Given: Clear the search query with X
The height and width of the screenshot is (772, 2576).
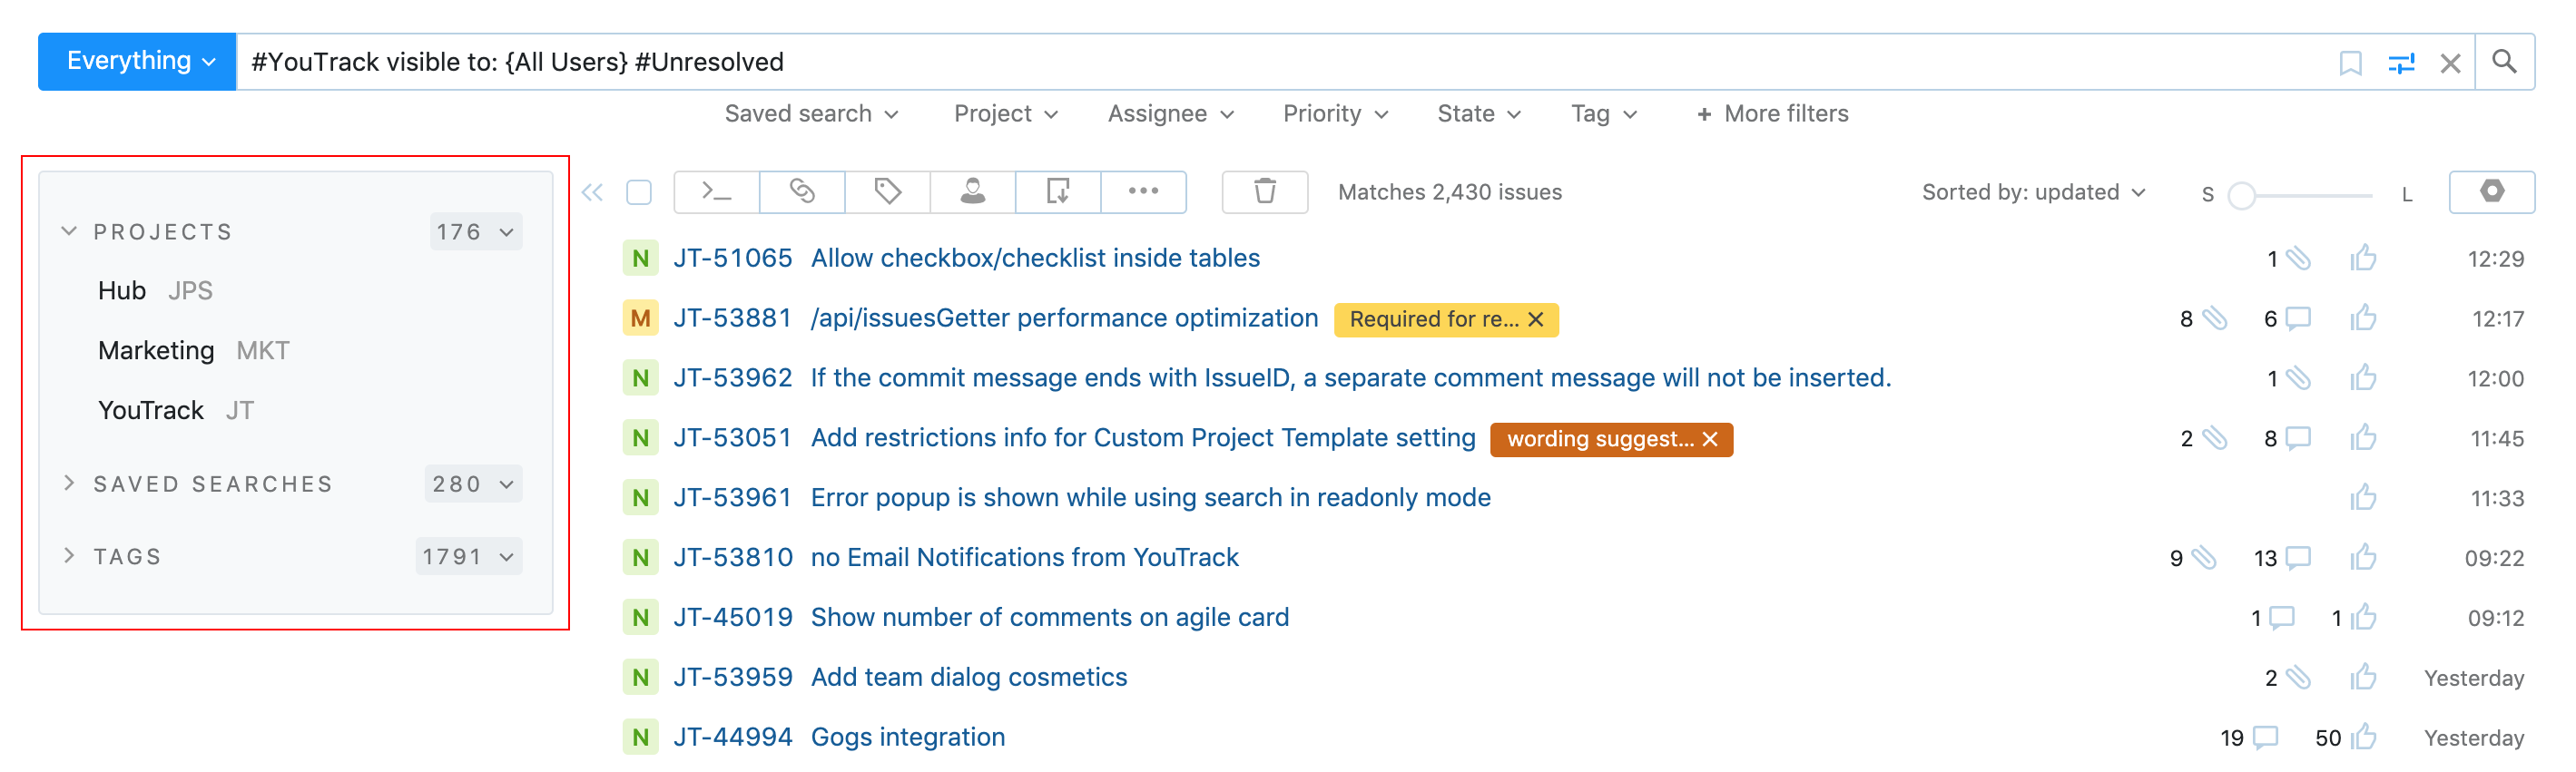Looking at the screenshot, I should (x=2450, y=63).
